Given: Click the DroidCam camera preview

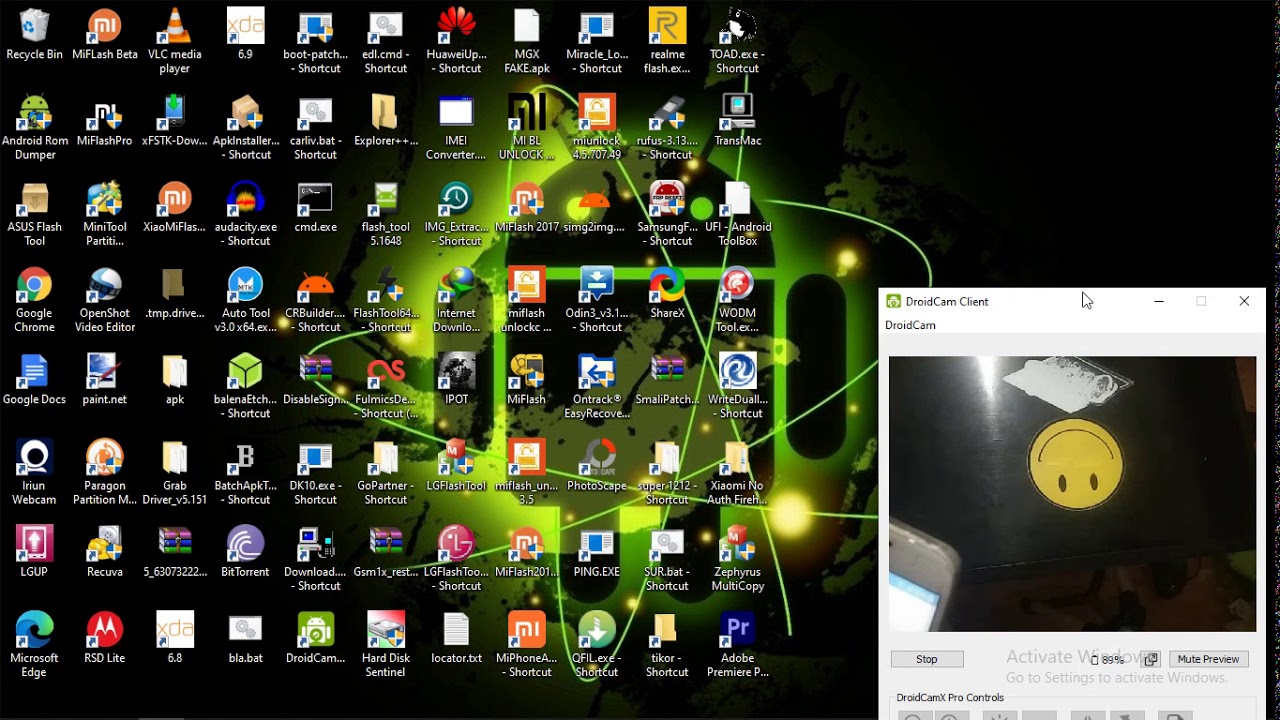Looking at the screenshot, I should pos(1072,494).
